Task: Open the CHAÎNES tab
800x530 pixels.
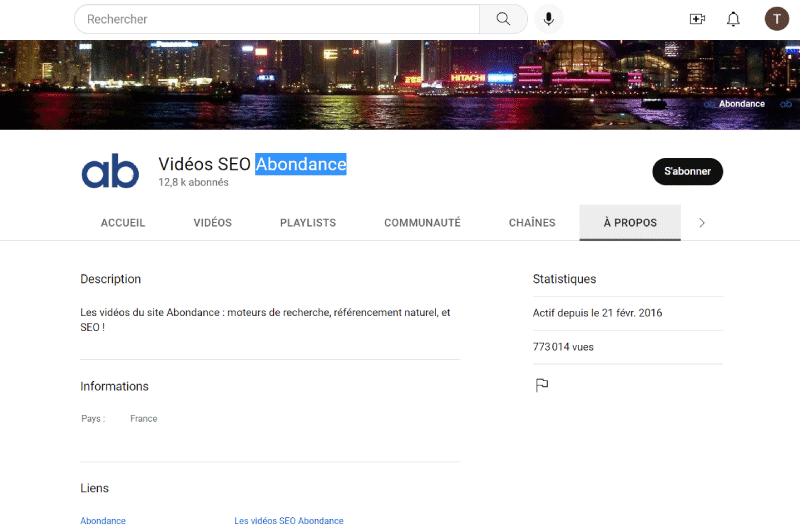Action: pyautogui.click(x=532, y=223)
